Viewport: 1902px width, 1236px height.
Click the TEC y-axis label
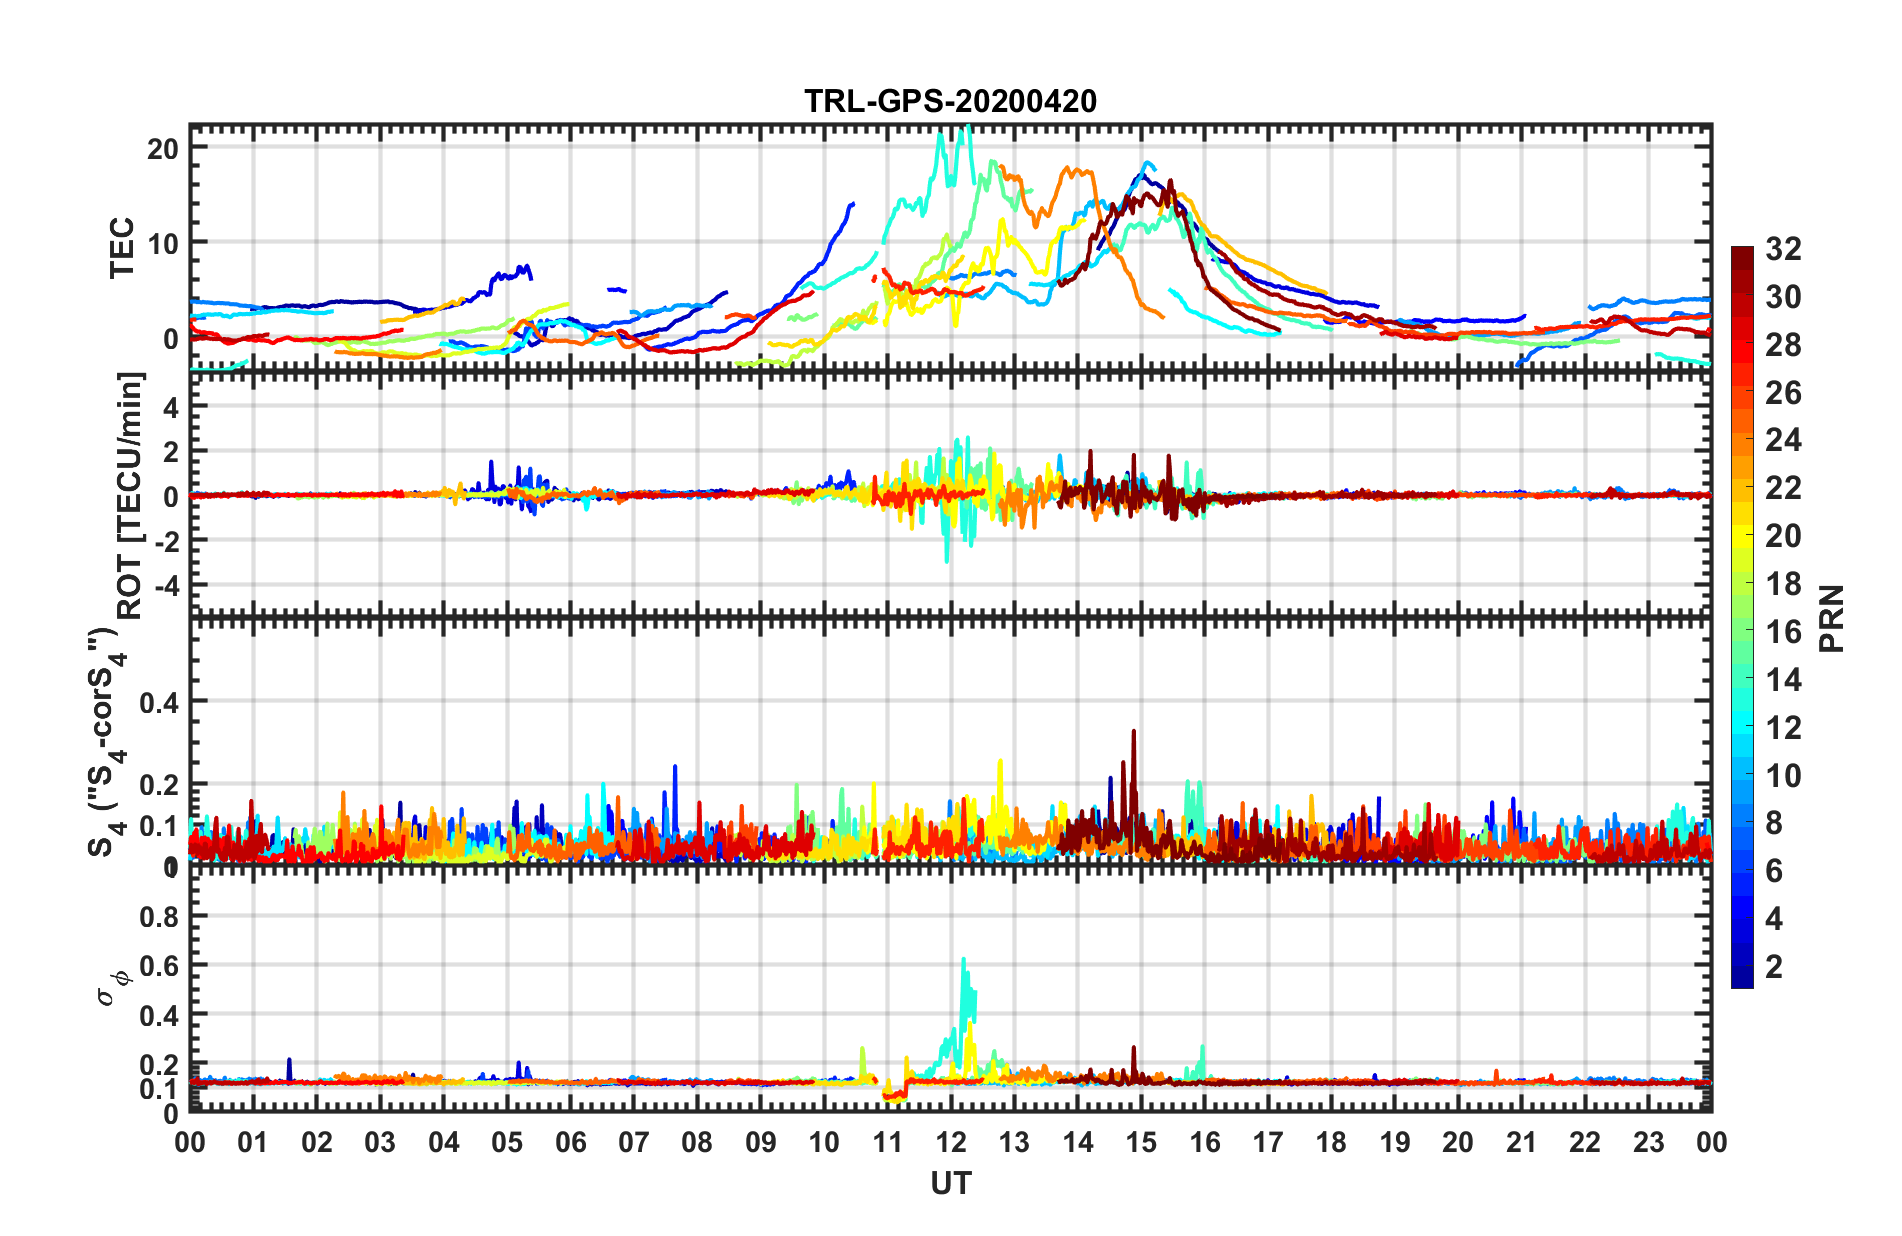122,247
